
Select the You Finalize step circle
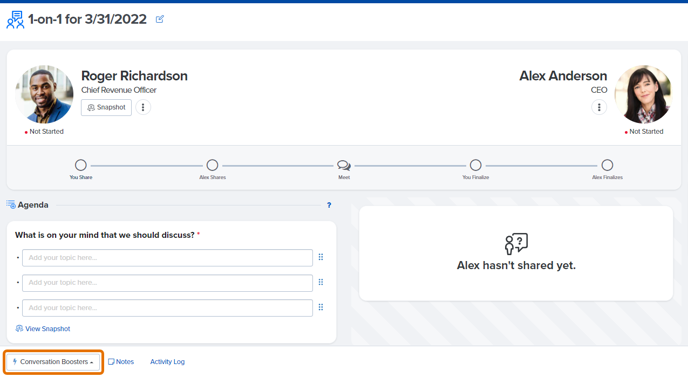pyautogui.click(x=476, y=165)
